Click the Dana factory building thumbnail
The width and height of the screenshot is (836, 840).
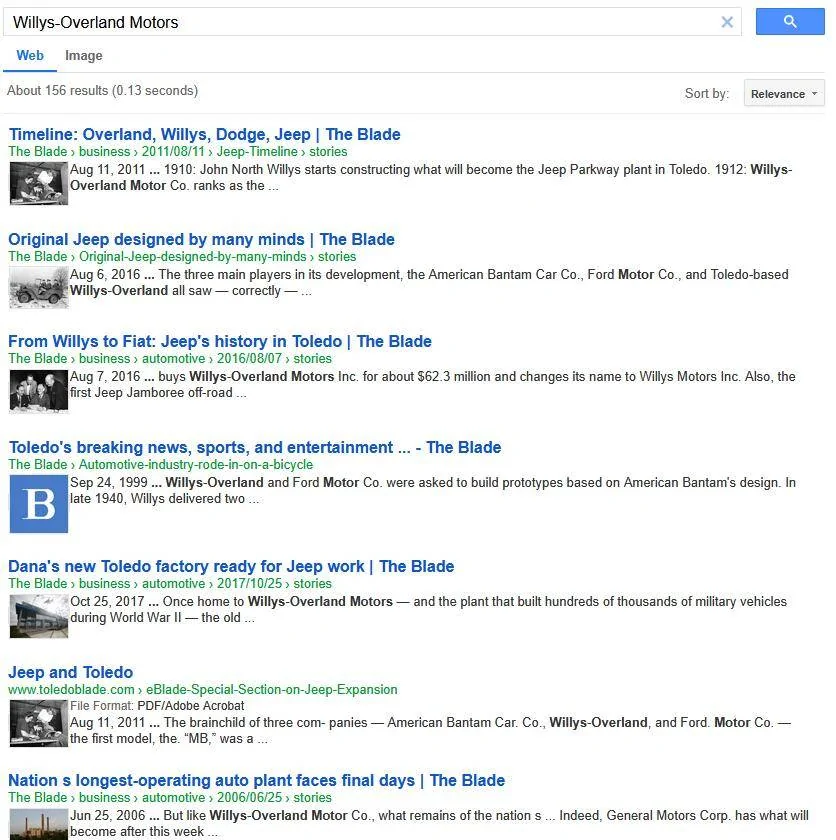pos(39,616)
